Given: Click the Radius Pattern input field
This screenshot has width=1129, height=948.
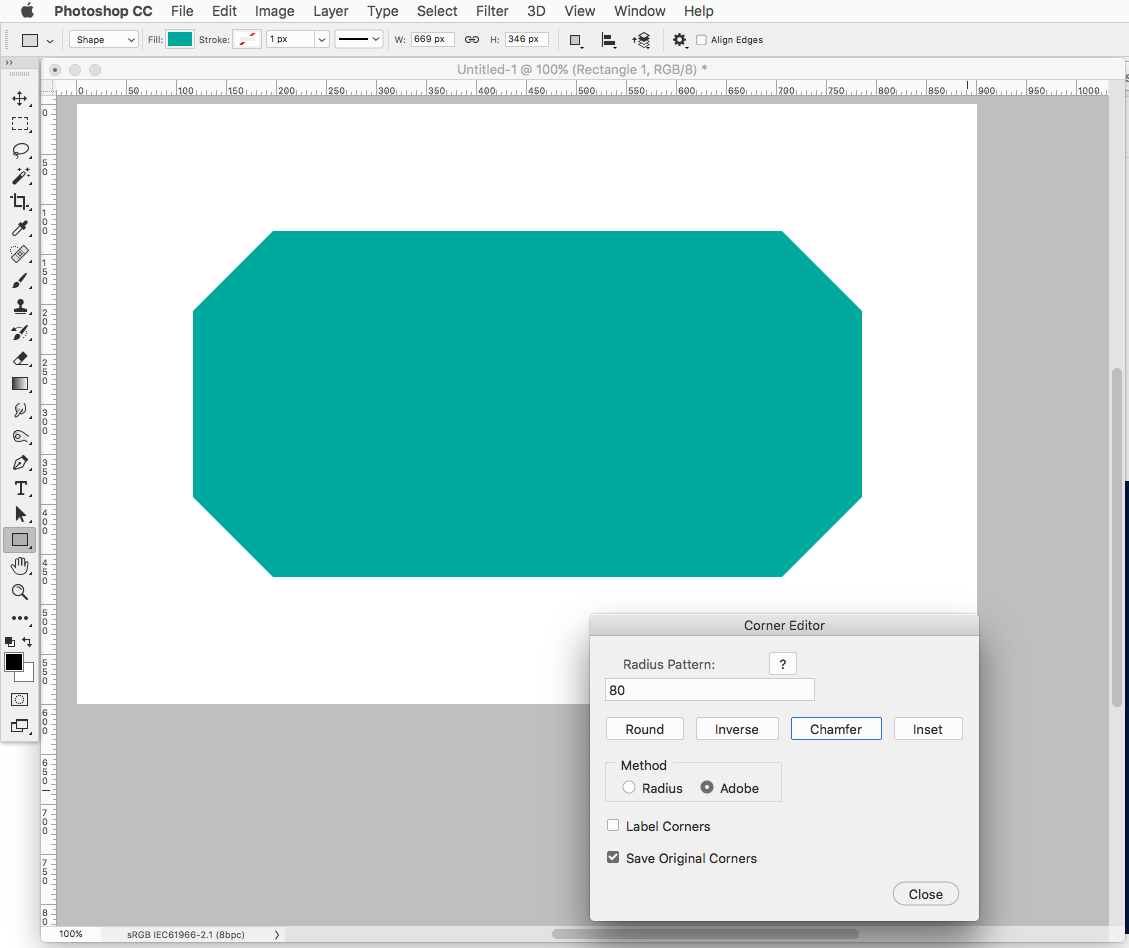Looking at the screenshot, I should tap(709, 689).
